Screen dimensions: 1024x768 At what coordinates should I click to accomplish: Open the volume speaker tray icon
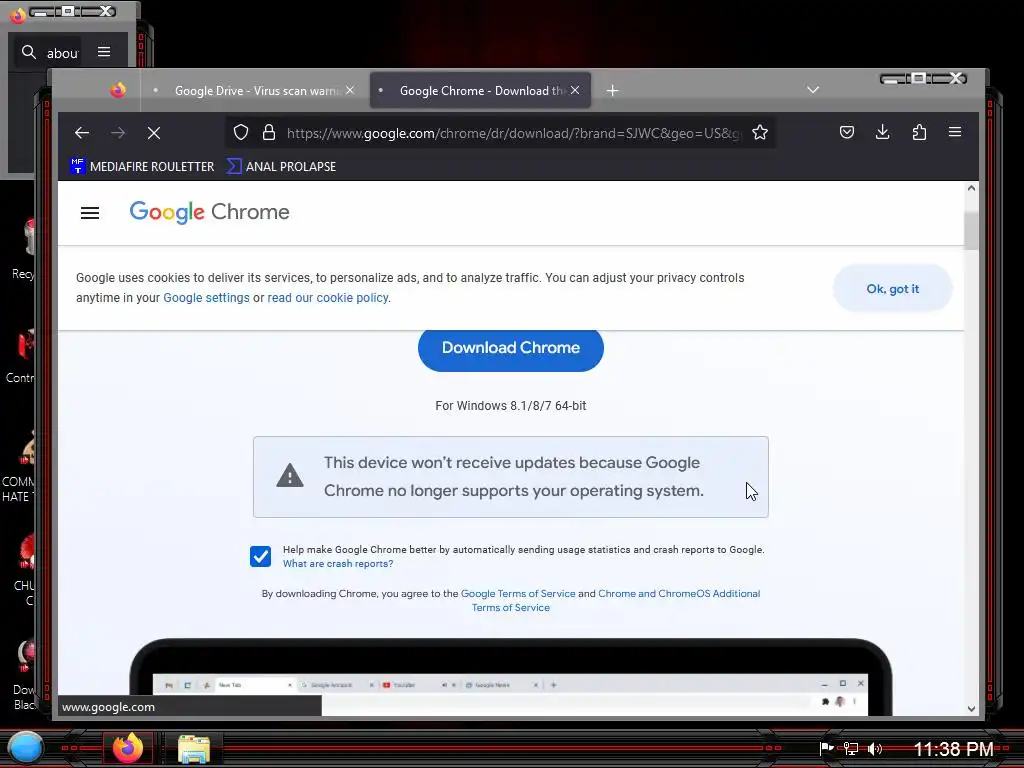tap(874, 748)
